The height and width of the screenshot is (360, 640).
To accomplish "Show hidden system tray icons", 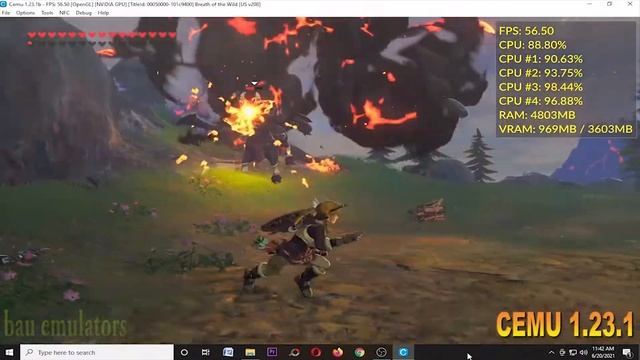I will click(551, 353).
